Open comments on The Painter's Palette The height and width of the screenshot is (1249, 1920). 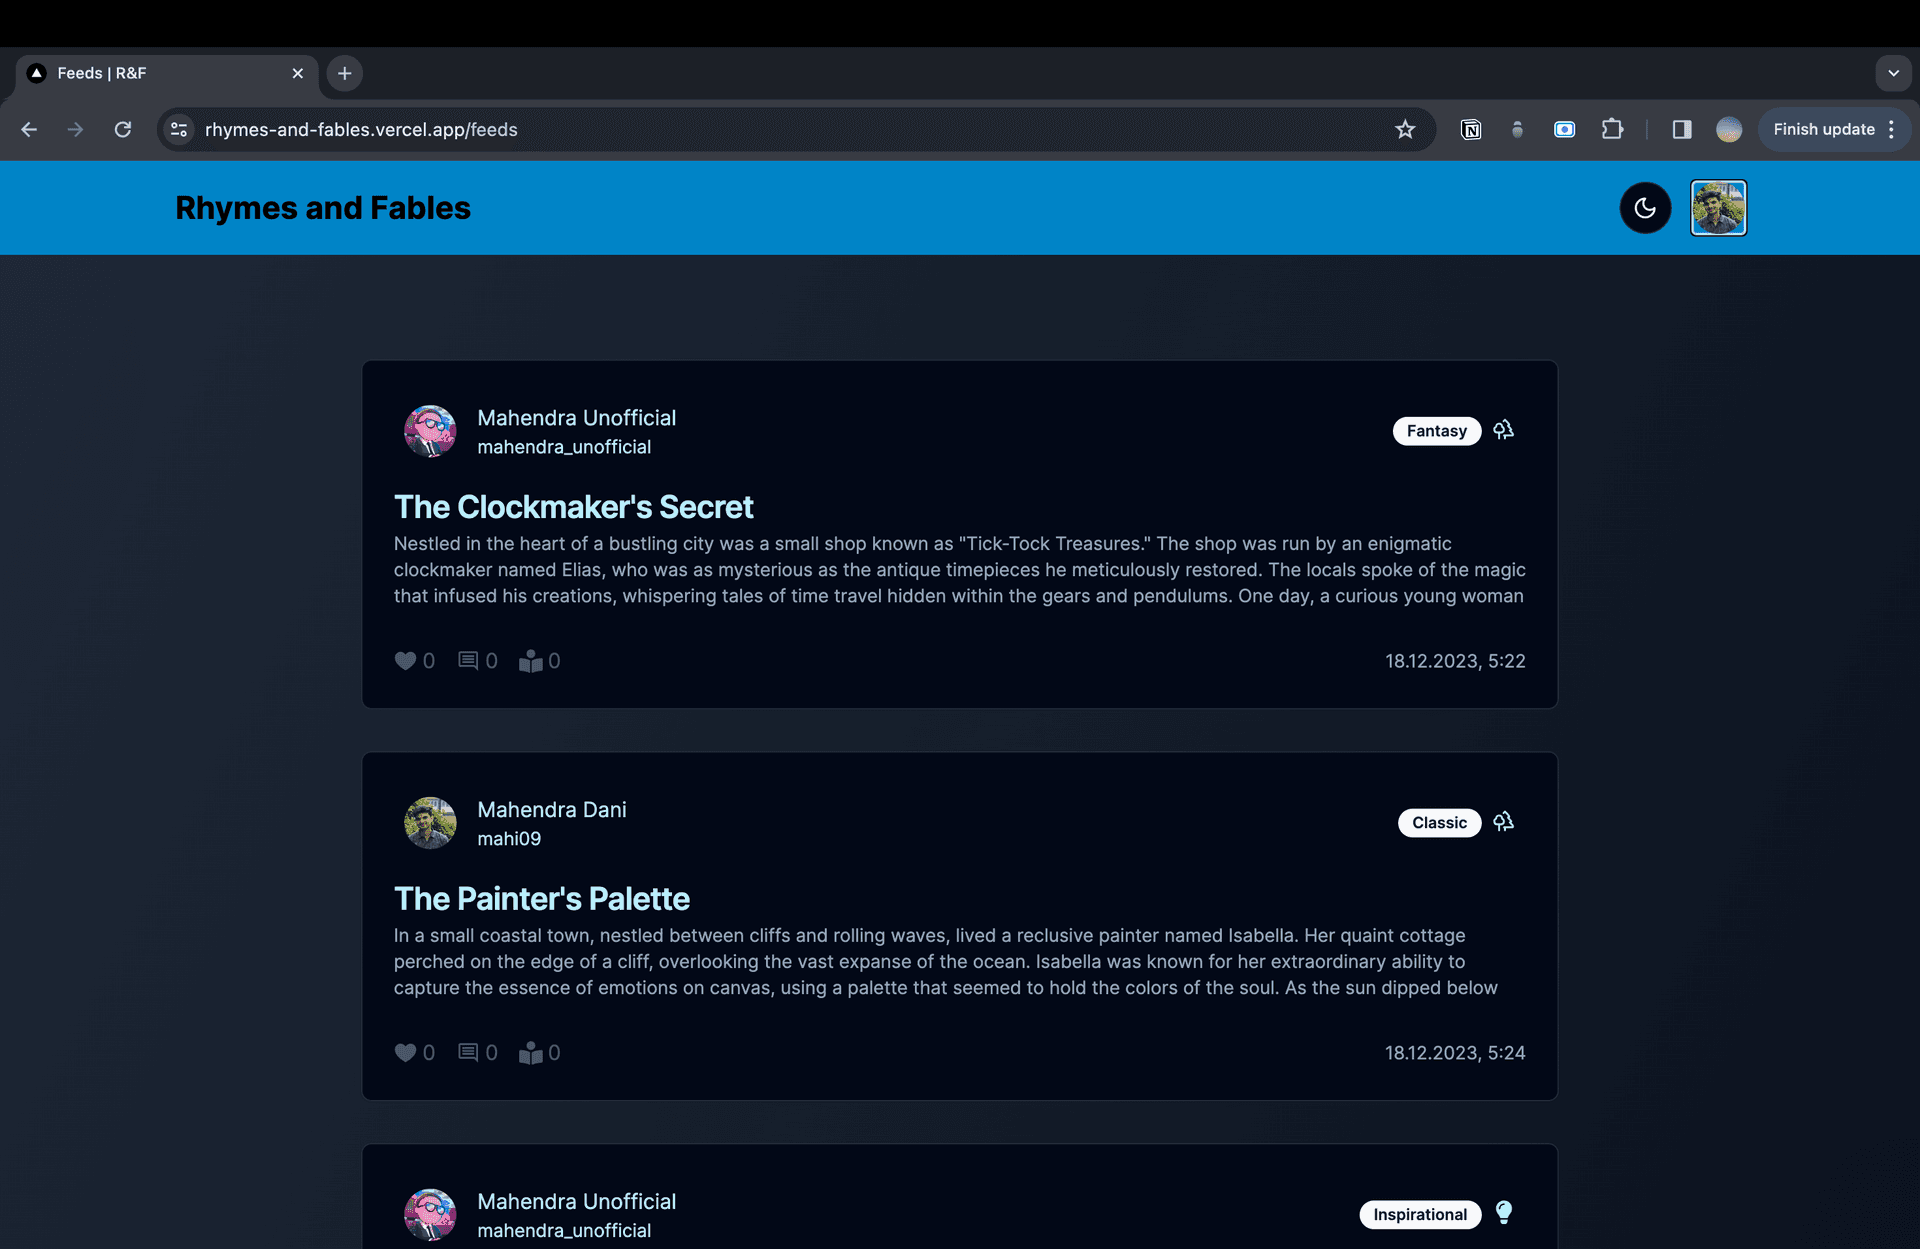pyautogui.click(x=468, y=1053)
